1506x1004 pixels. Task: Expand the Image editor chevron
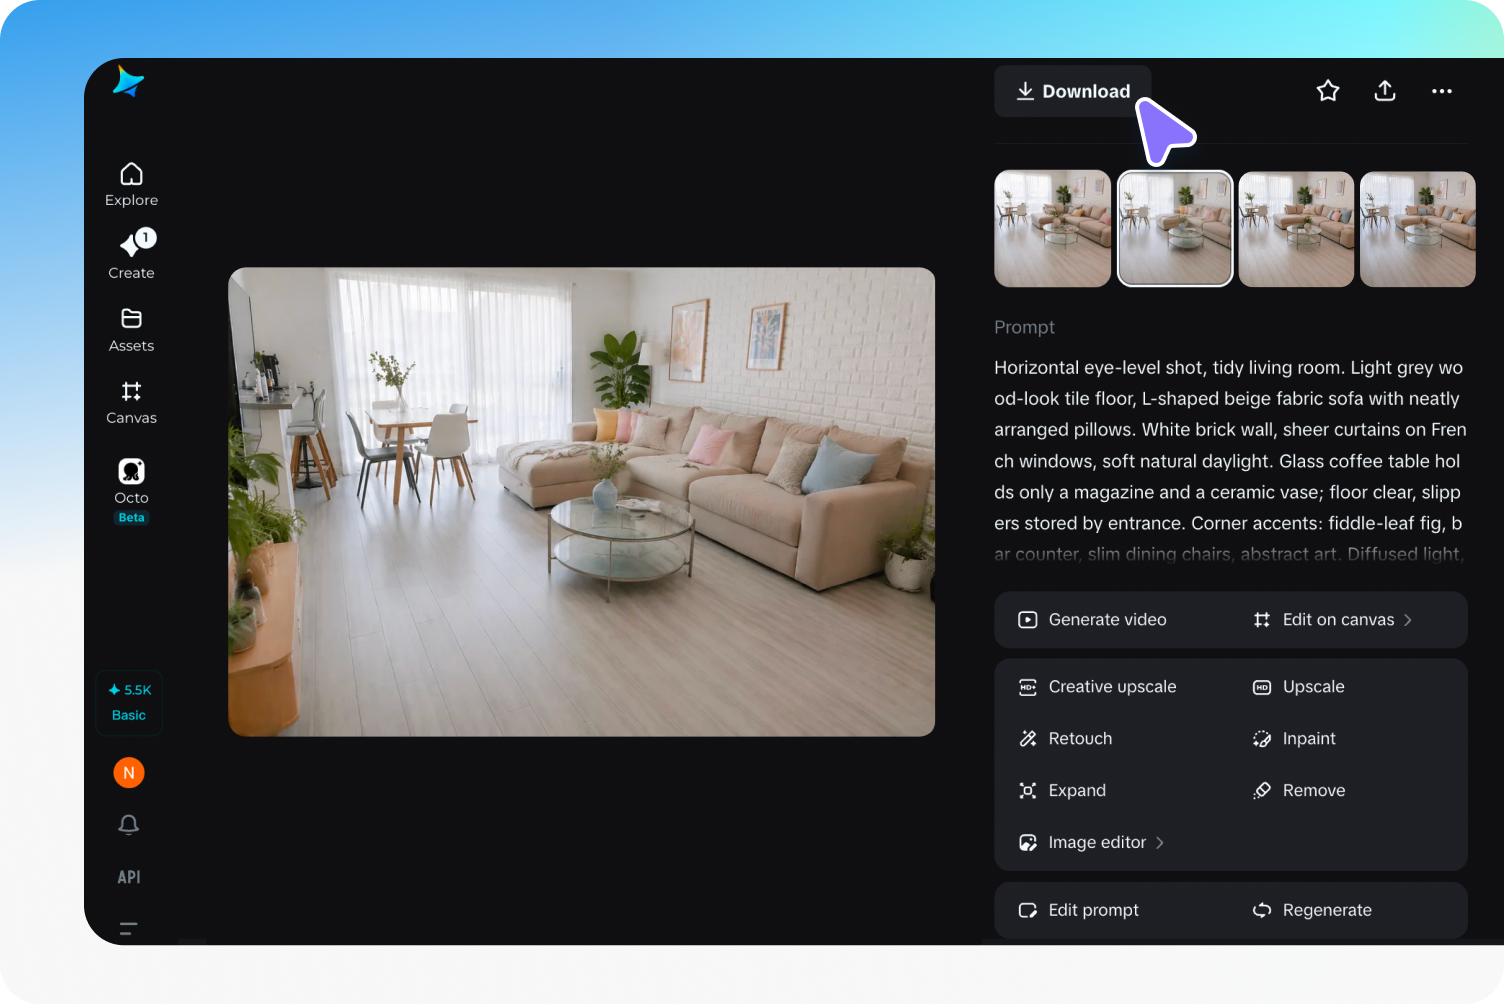click(1160, 843)
